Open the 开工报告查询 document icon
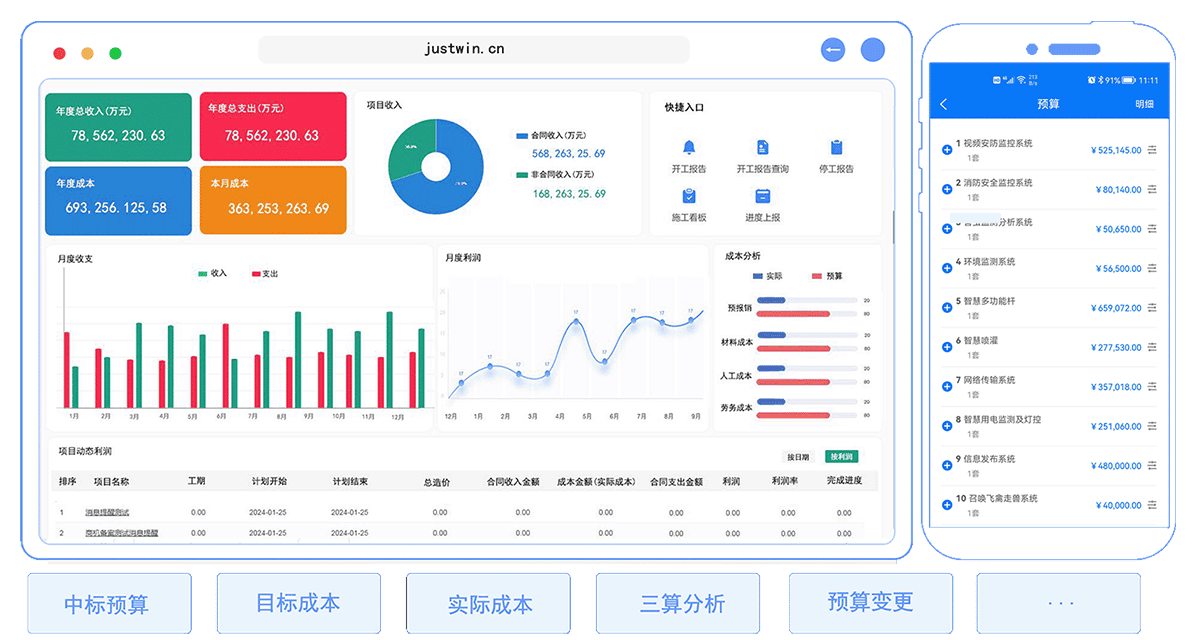Viewport: 1200px width, 640px height. [762, 148]
